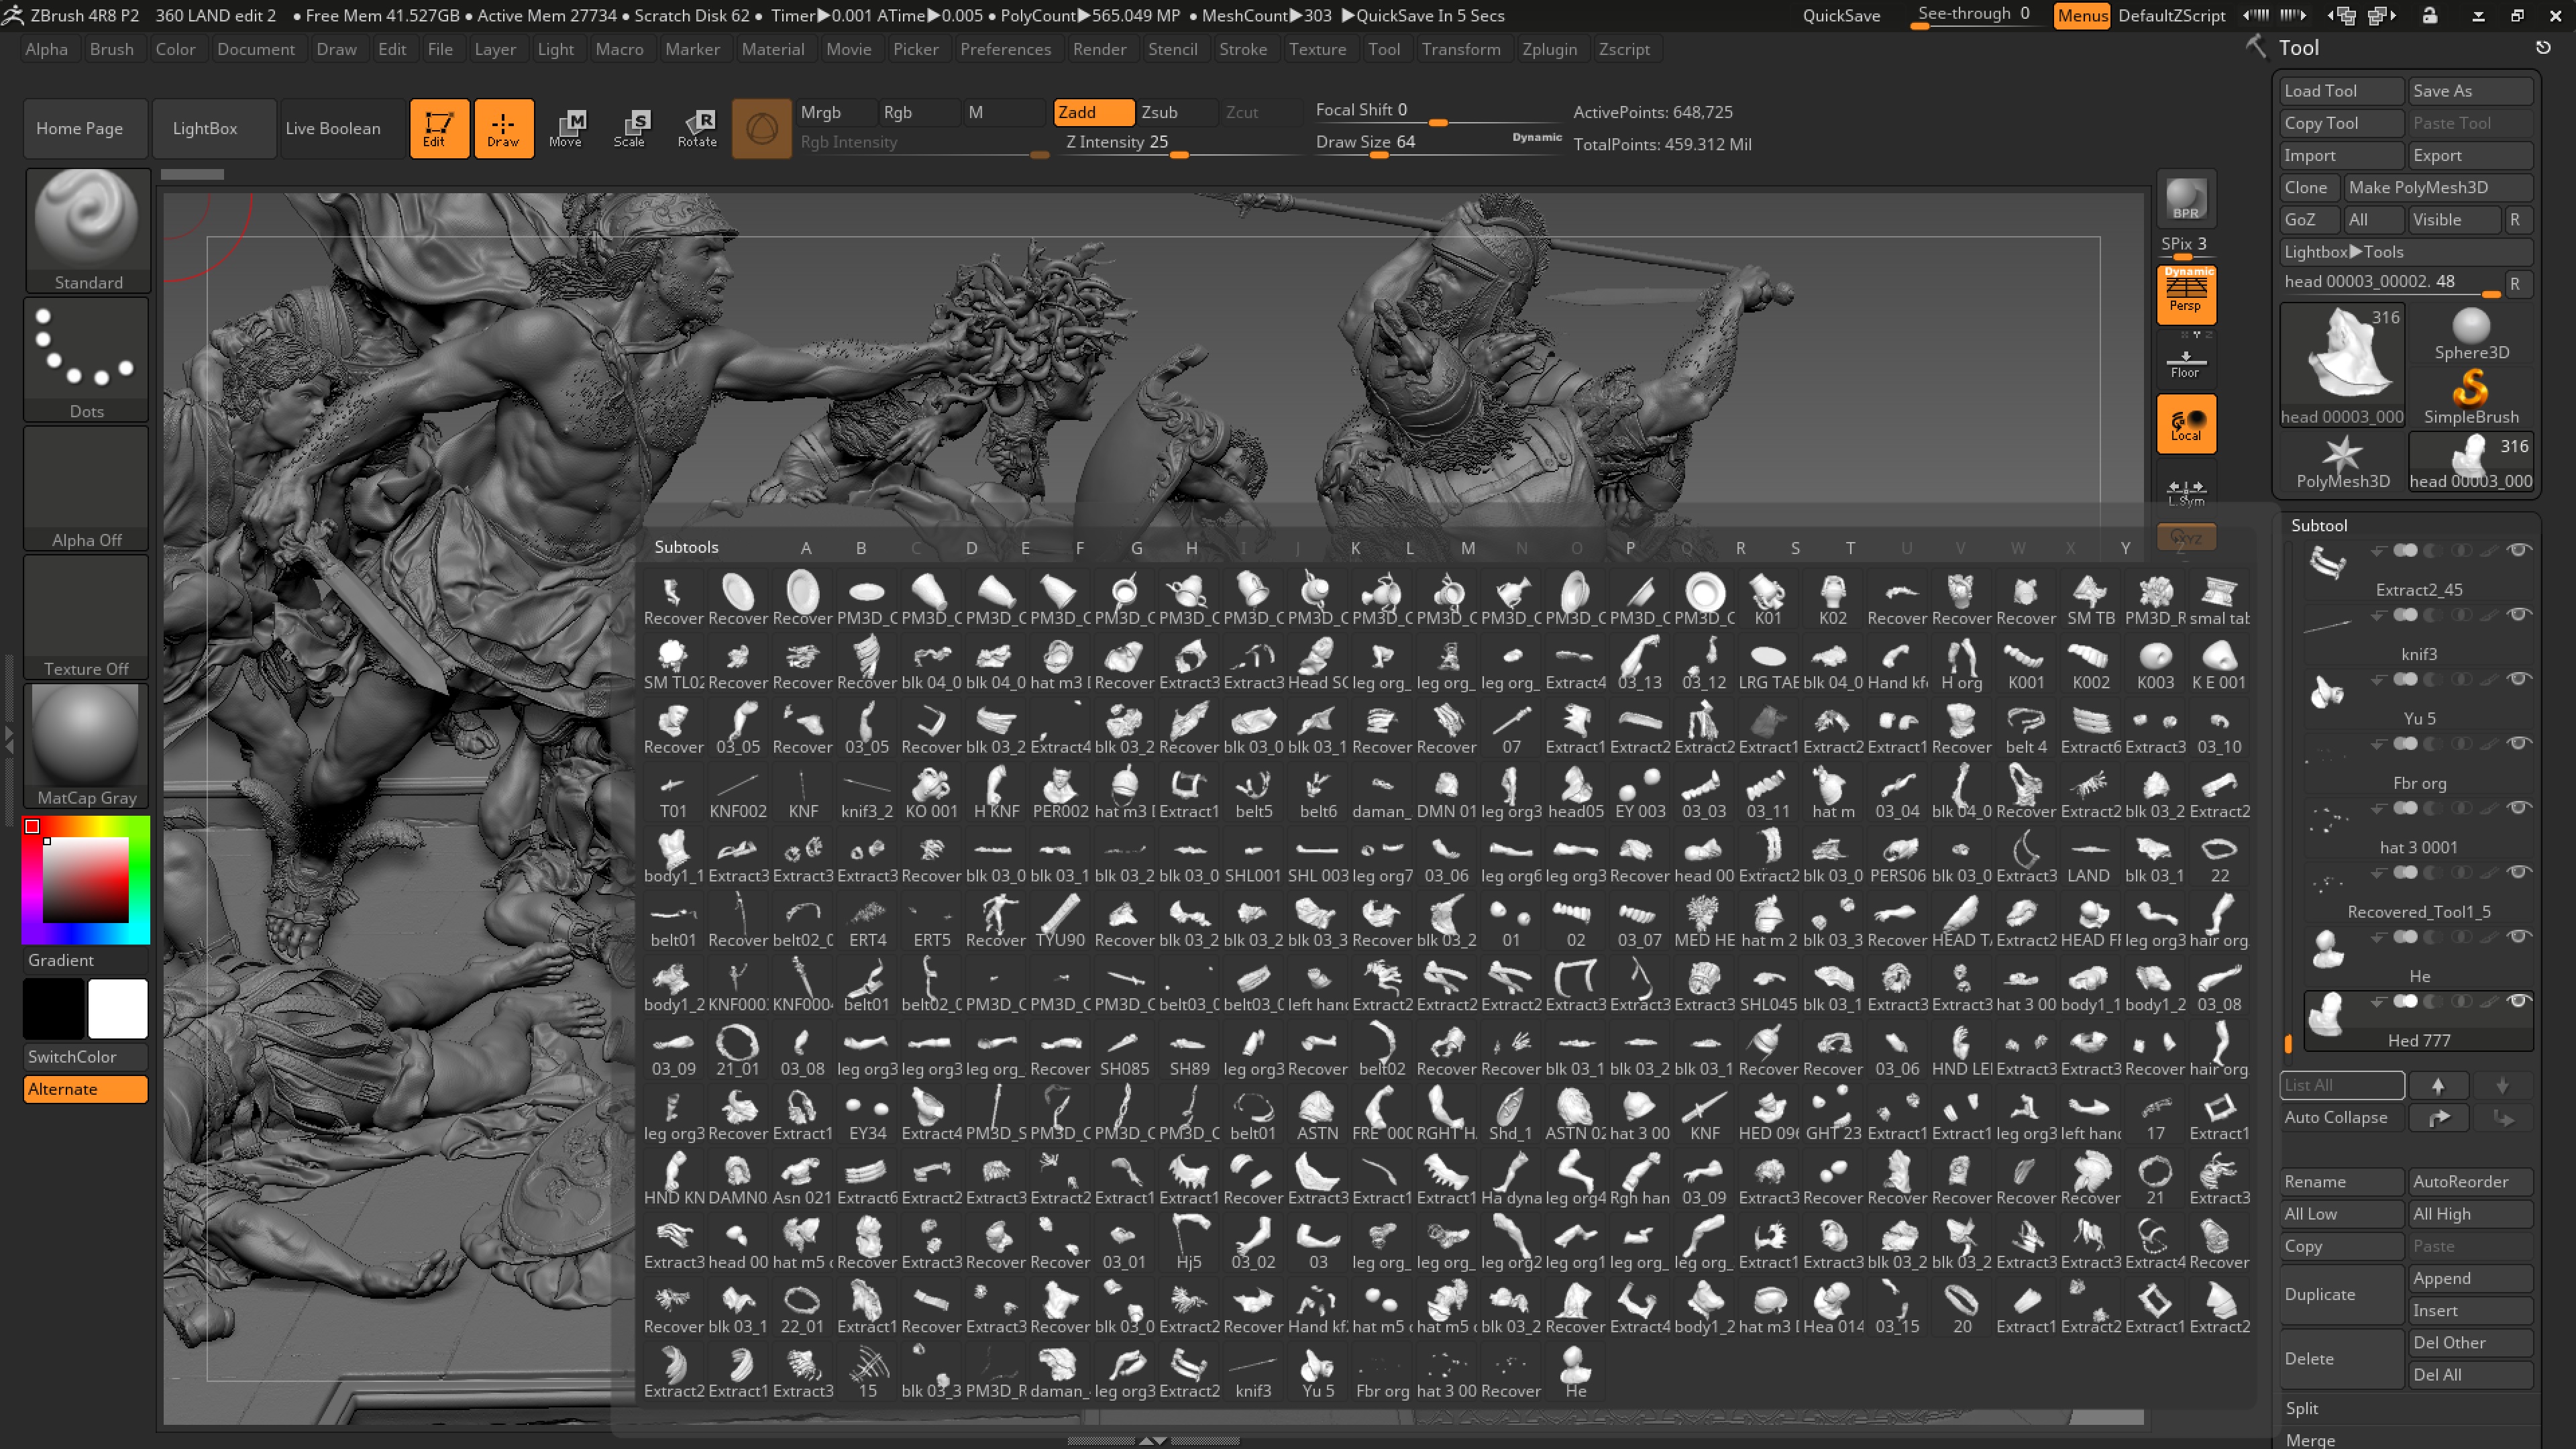Select the Draw mode icon
Screen dimensions: 2576x1449
click(x=503, y=128)
